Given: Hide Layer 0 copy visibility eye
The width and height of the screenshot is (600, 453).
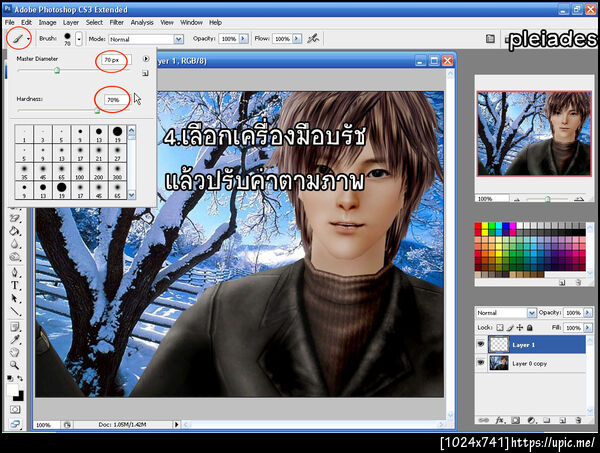Looking at the screenshot, I should click(481, 362).
